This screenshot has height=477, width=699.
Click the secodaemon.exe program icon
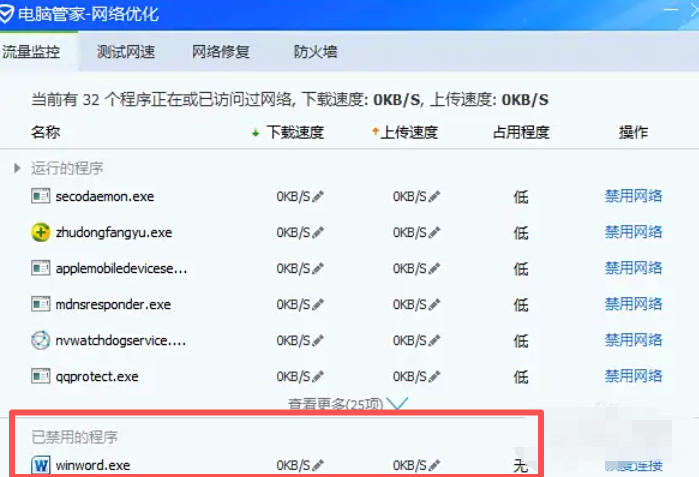[40, 197]
